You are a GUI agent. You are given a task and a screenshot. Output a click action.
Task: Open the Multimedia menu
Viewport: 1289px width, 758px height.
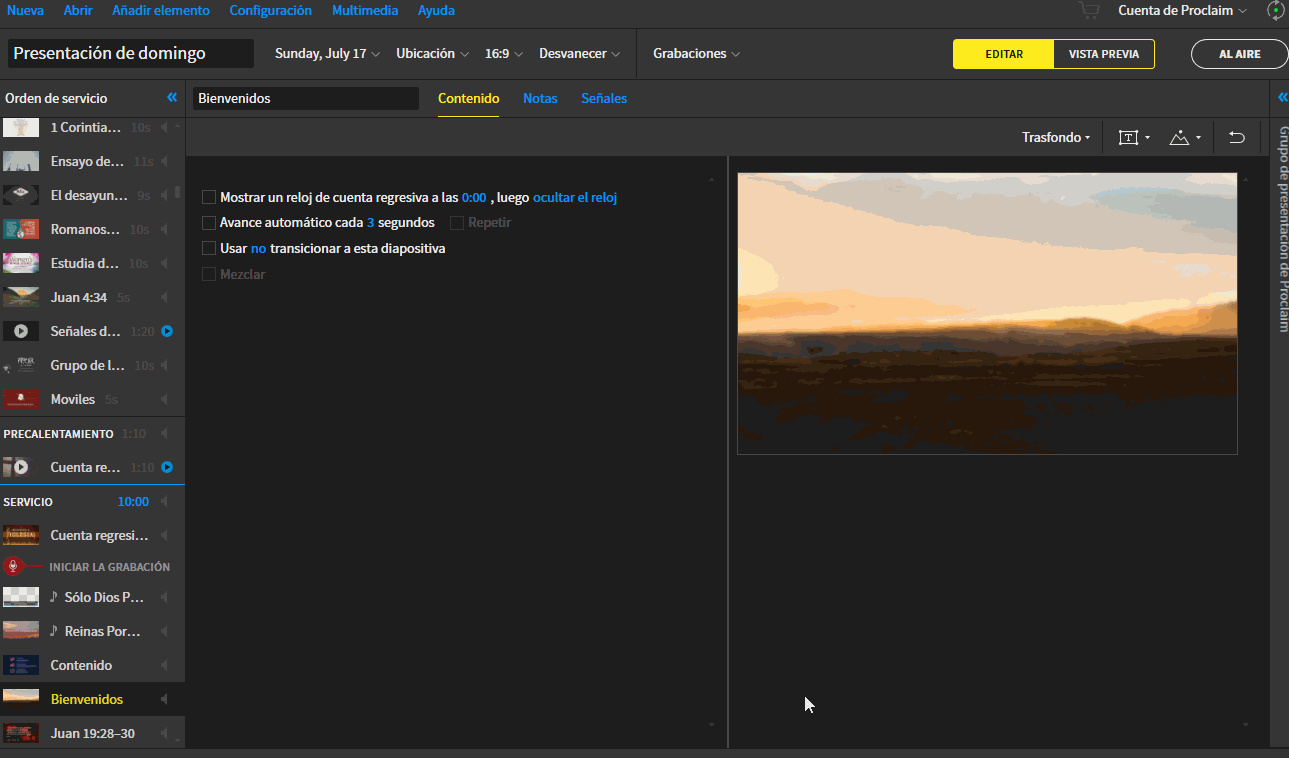[x=364, y=11]
